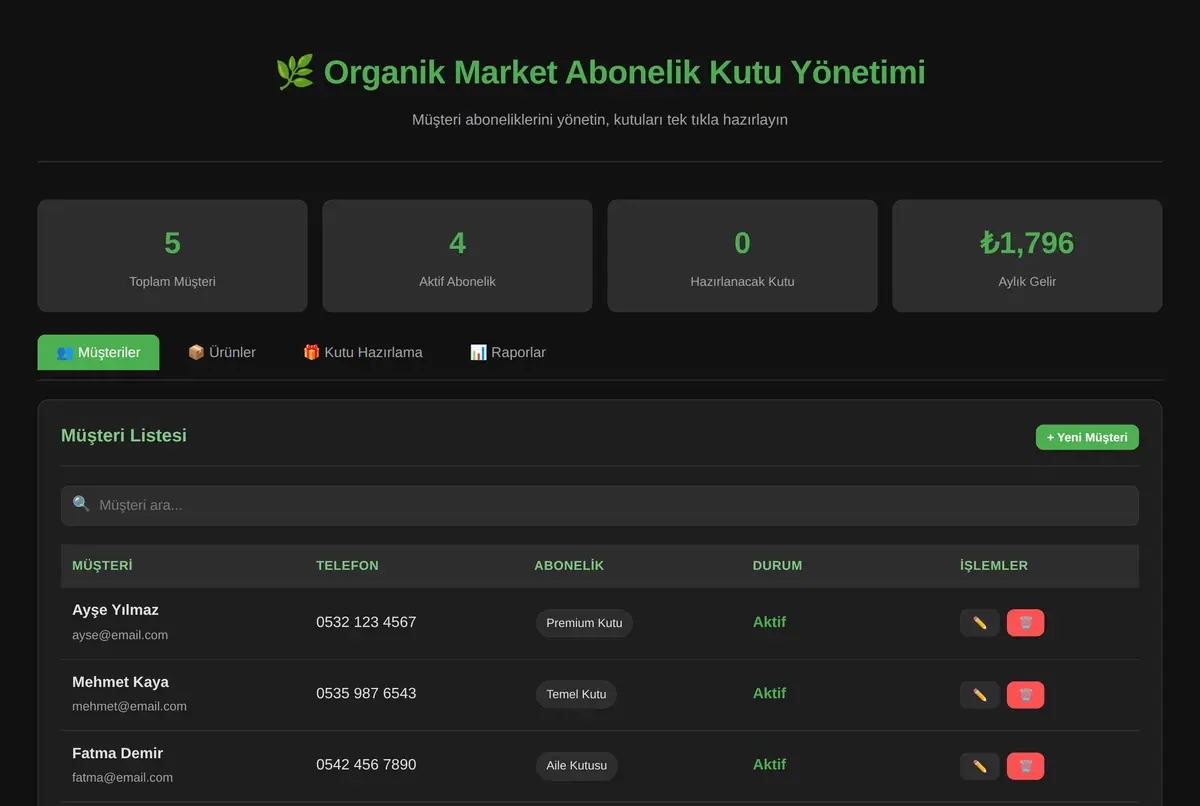The image size is (1200, 806).
Task: Click the leaf icon beside the title
Action: [295, 72]
